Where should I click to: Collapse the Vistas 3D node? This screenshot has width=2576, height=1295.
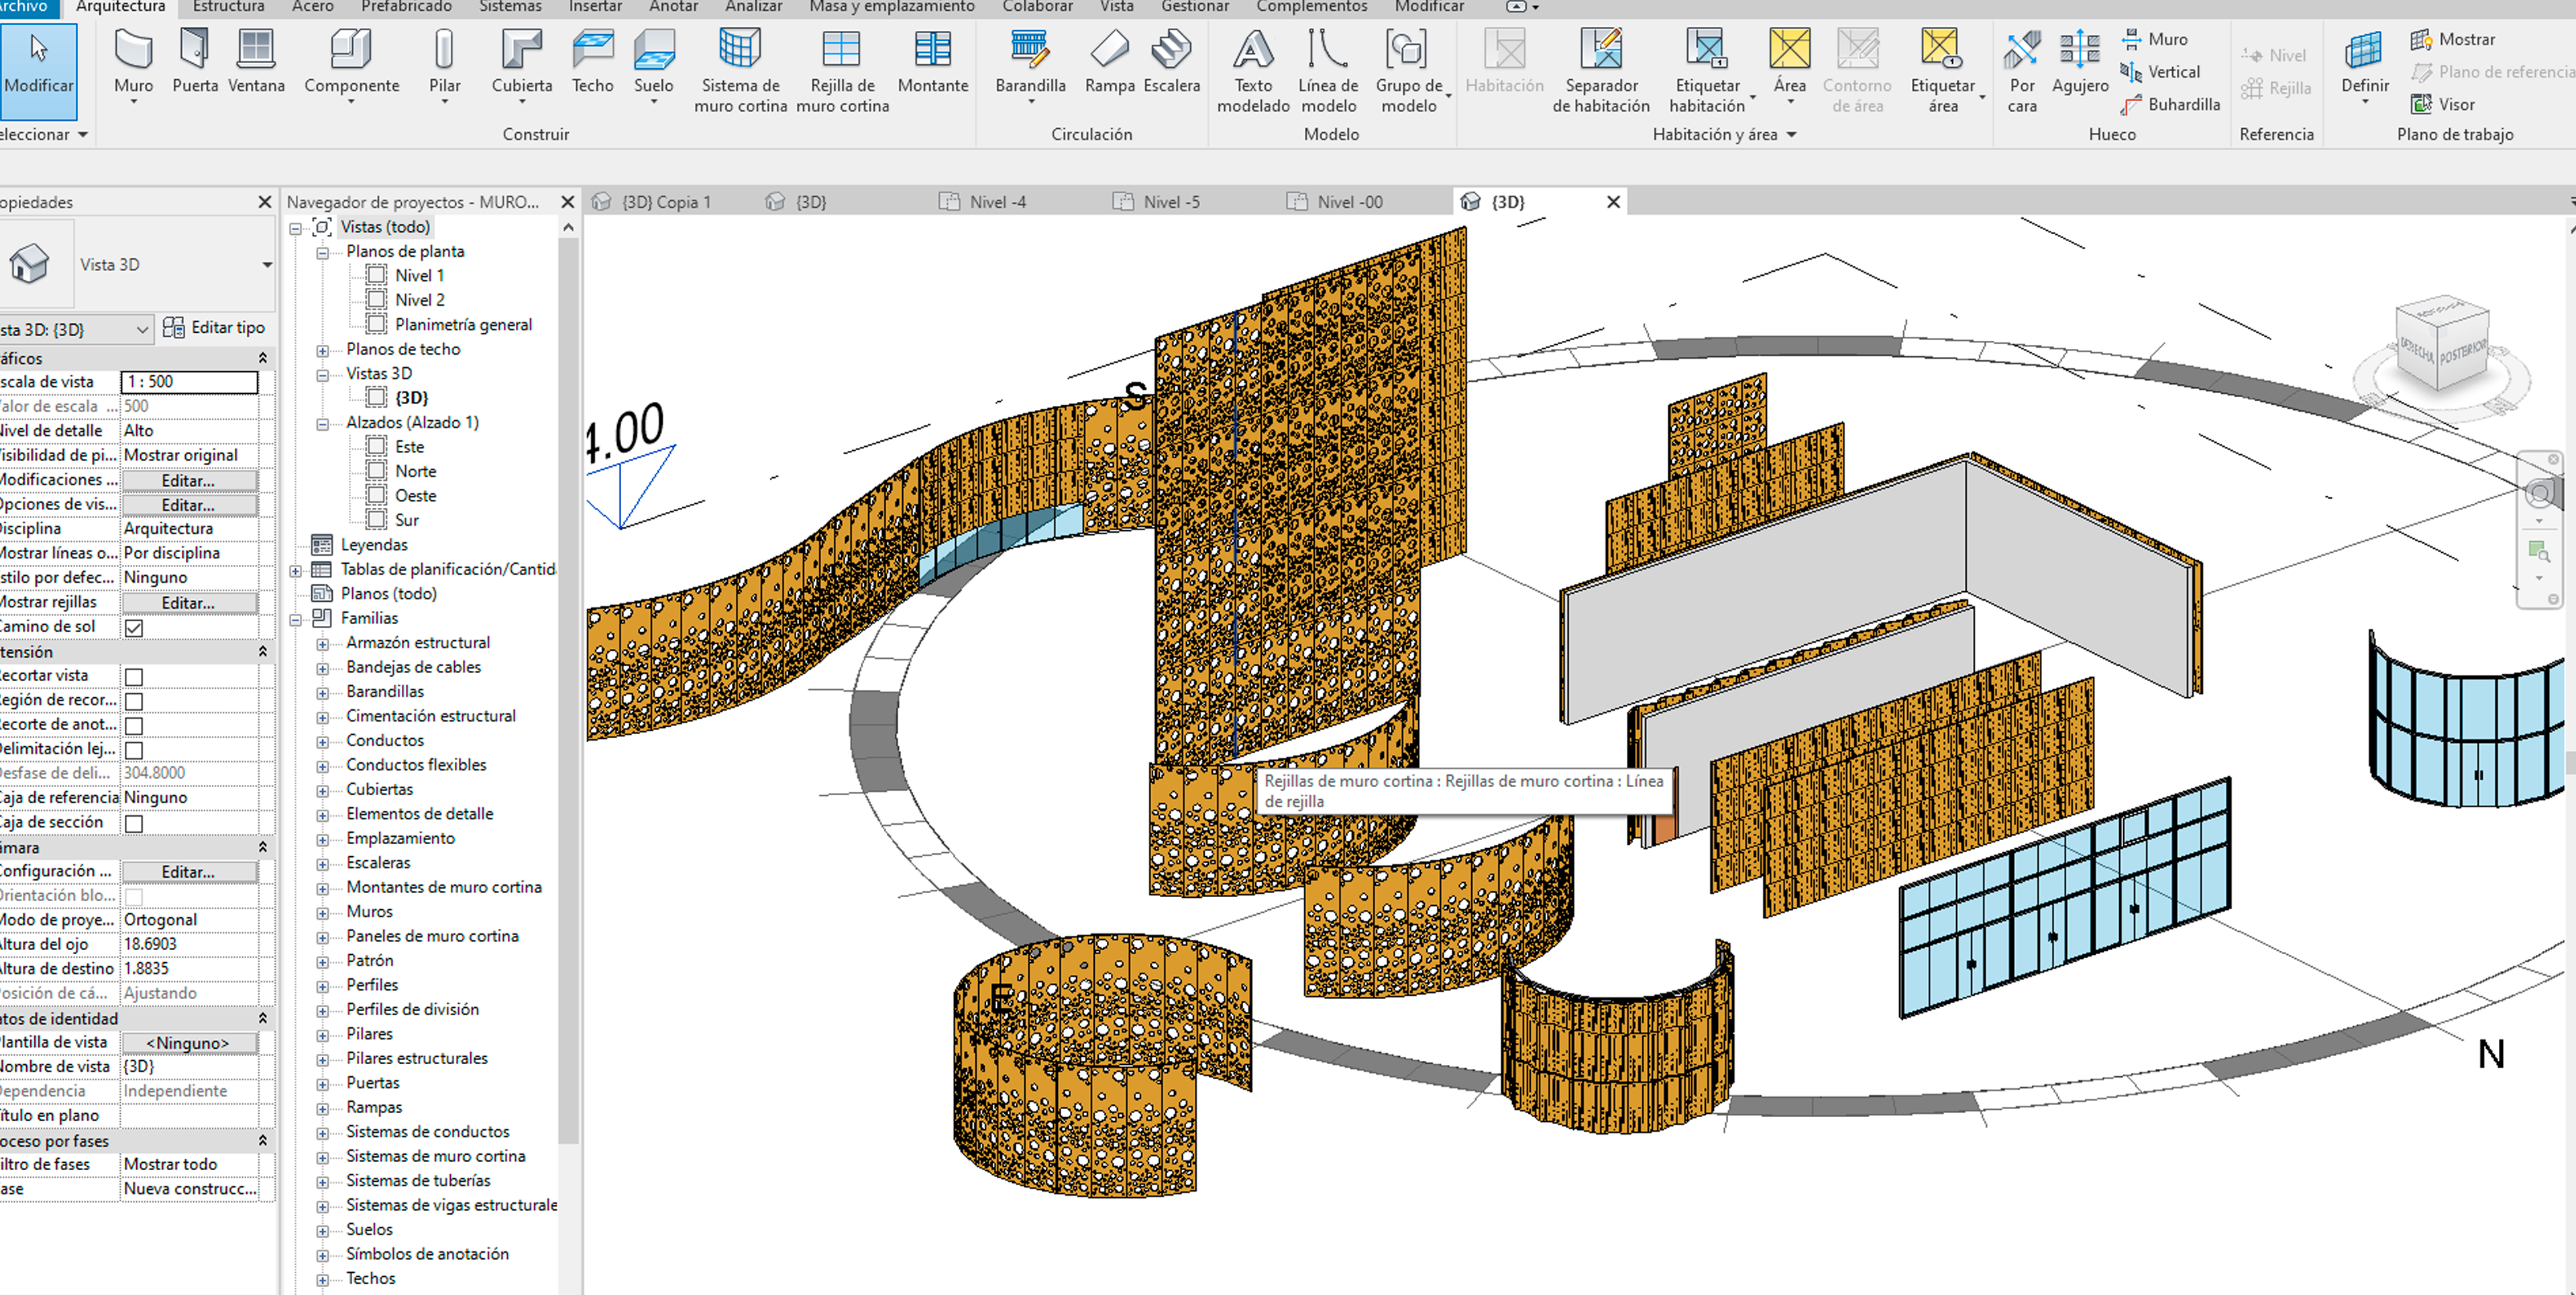pos(322,375)
